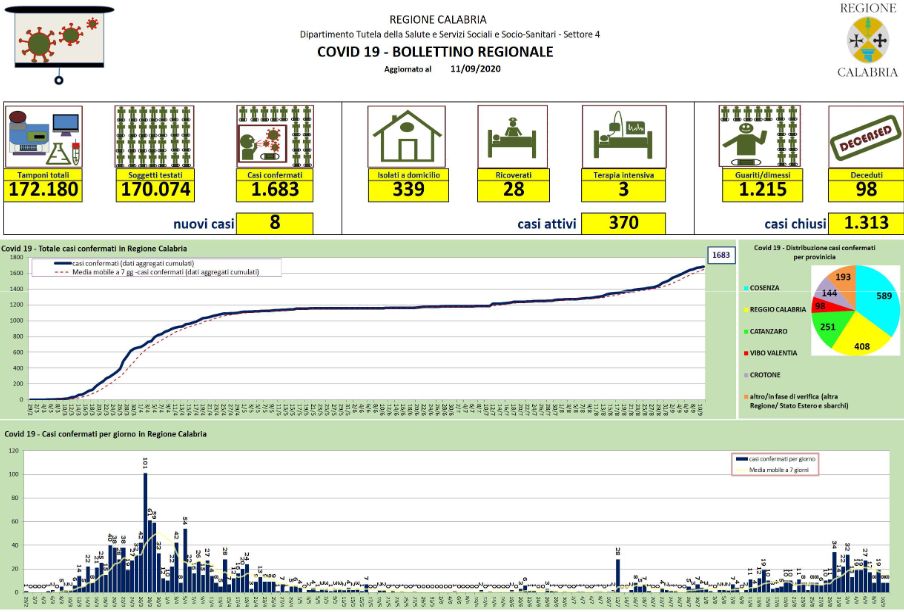Click the Guariti/dimessi recovered person icon
The height and width of the screenshot is (612, 904).
[x=757, y=135]
